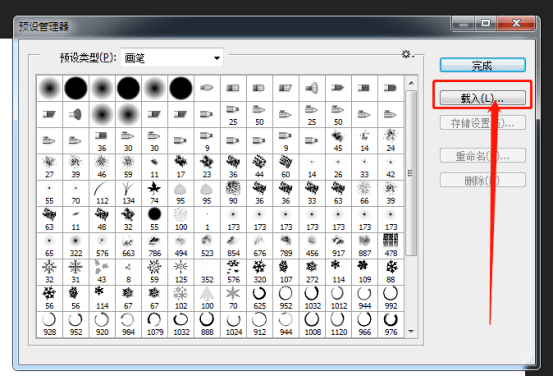Viewport: 554px width, 376px height.
Task: Select the first soft round brush
Action: (49, 88)
